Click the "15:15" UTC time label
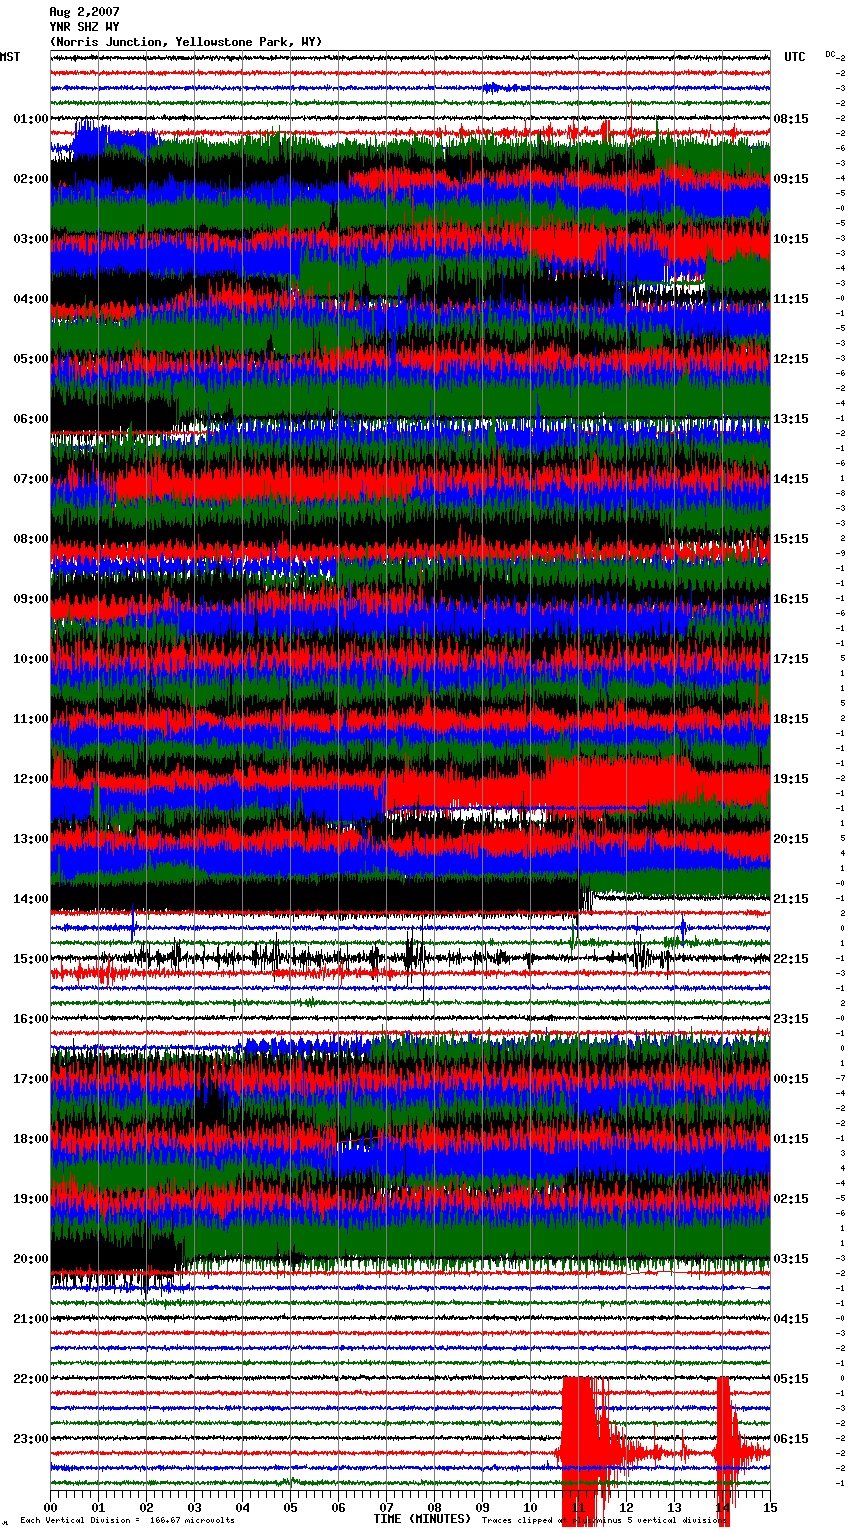This screenshot has height=1534, width=850. pyautogui.click(x=791, y=539)
